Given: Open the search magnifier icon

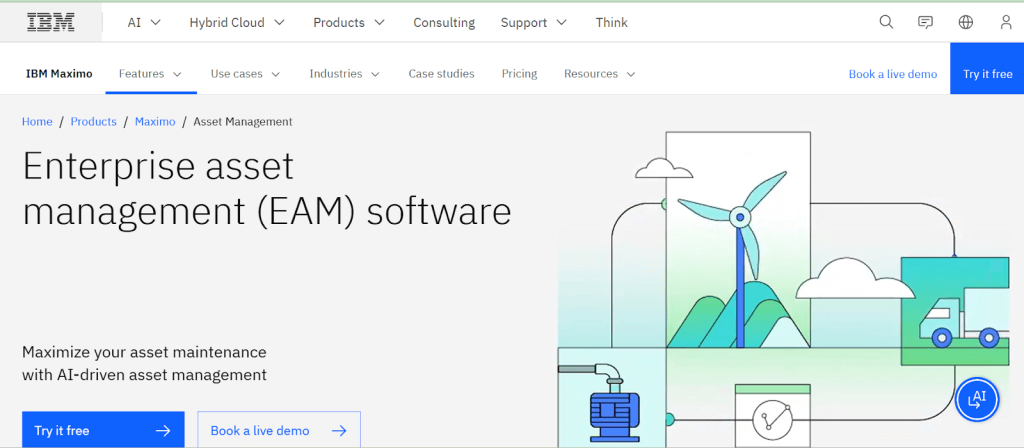Looking at the screenshot, I should click(886, 22).
